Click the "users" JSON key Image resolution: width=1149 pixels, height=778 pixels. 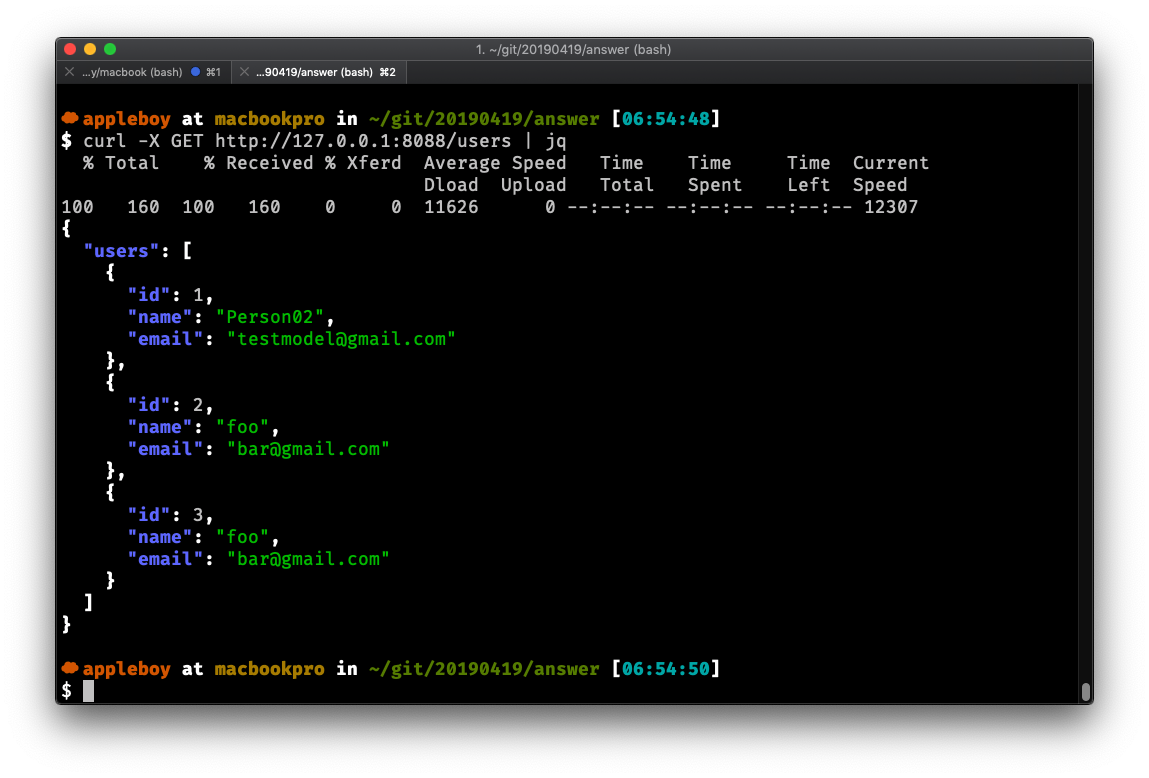121,251
